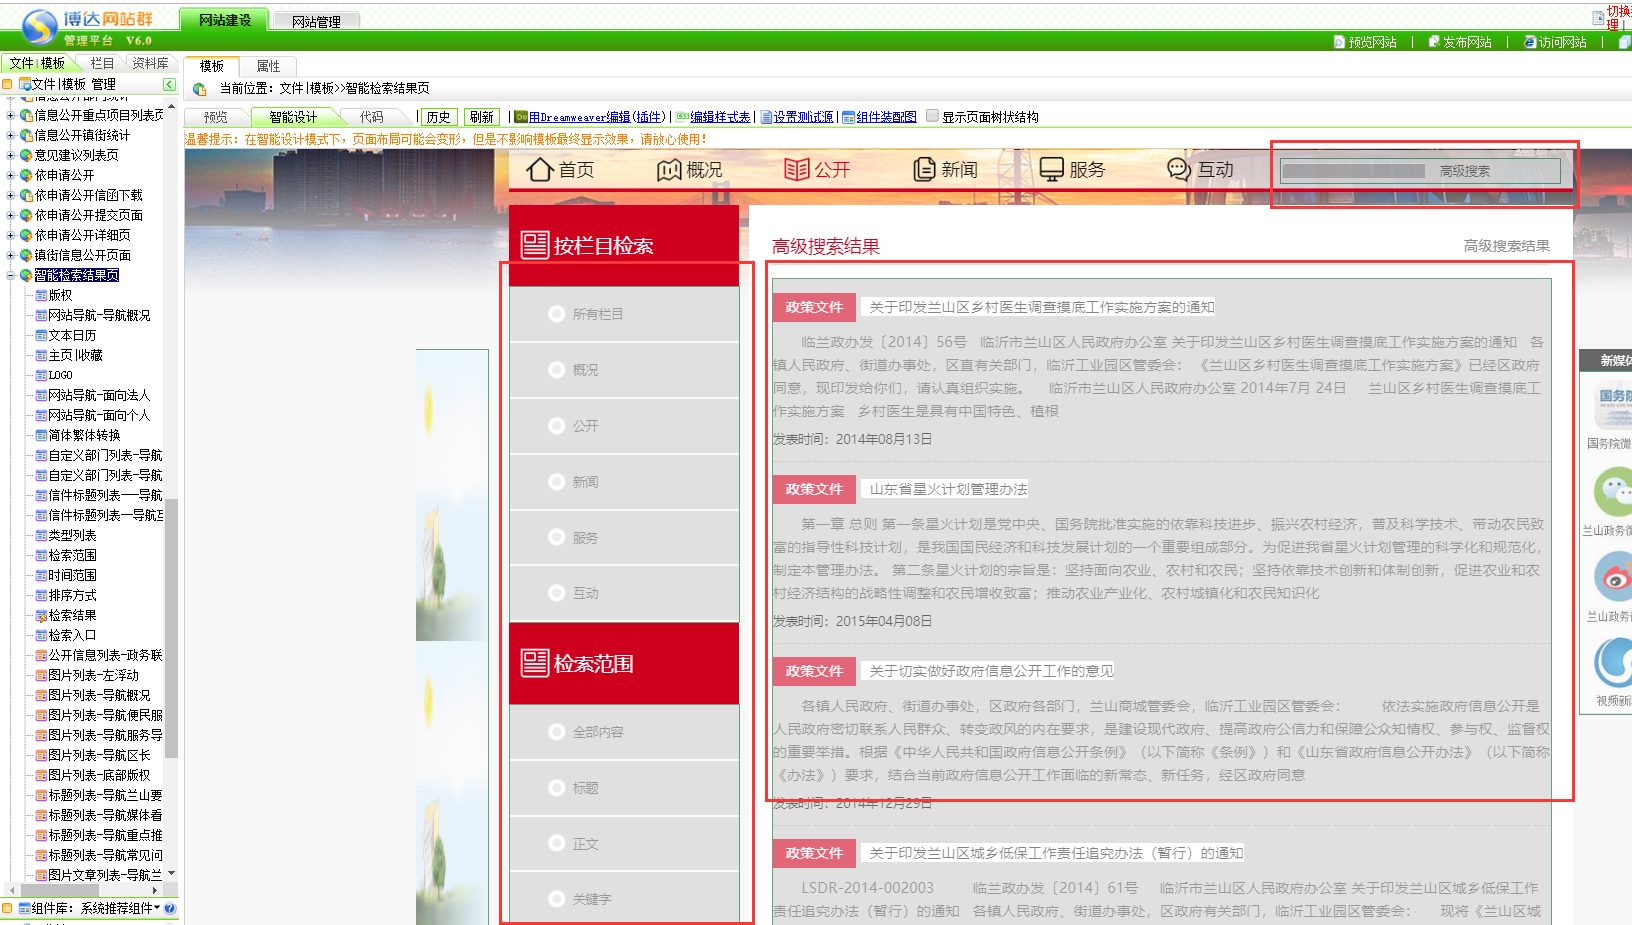1632x925 pixels.
Task: Switch to the 栏目 left panel tab
Action: click(x=102, y=63)
